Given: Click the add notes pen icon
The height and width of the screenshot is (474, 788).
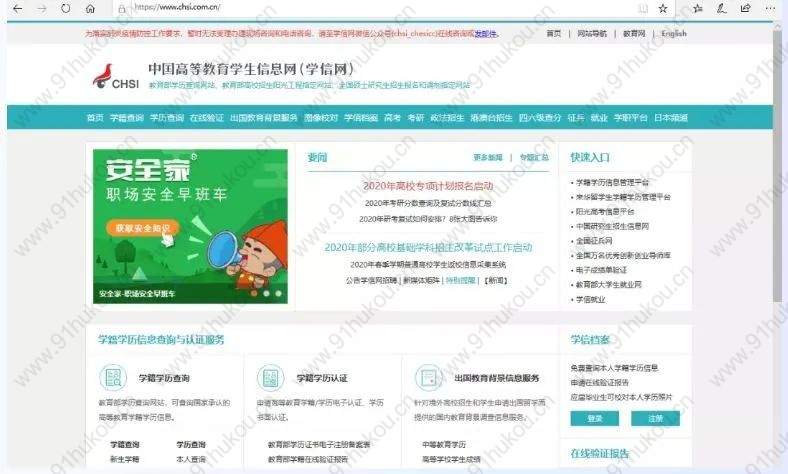Looking at the screenshot, I should [x=722, y=9].
